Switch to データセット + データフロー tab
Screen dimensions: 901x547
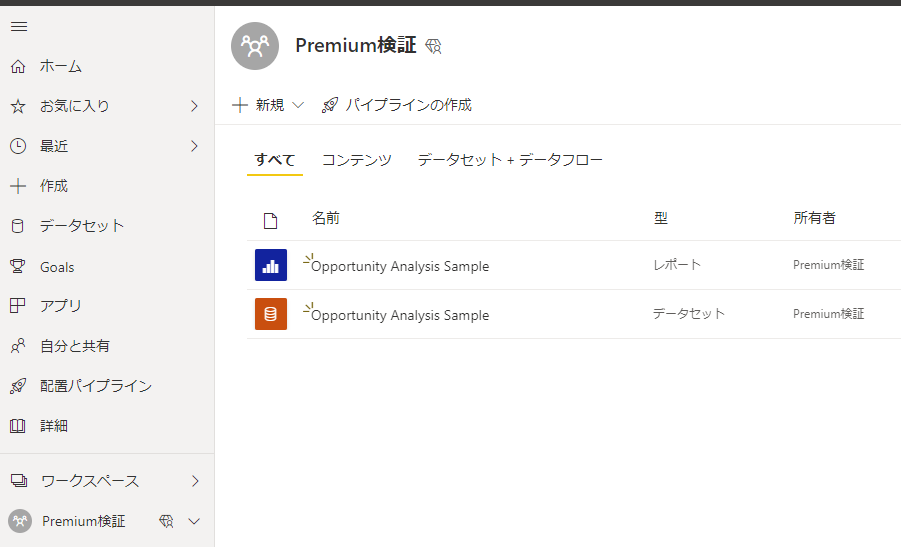point(510,160)
